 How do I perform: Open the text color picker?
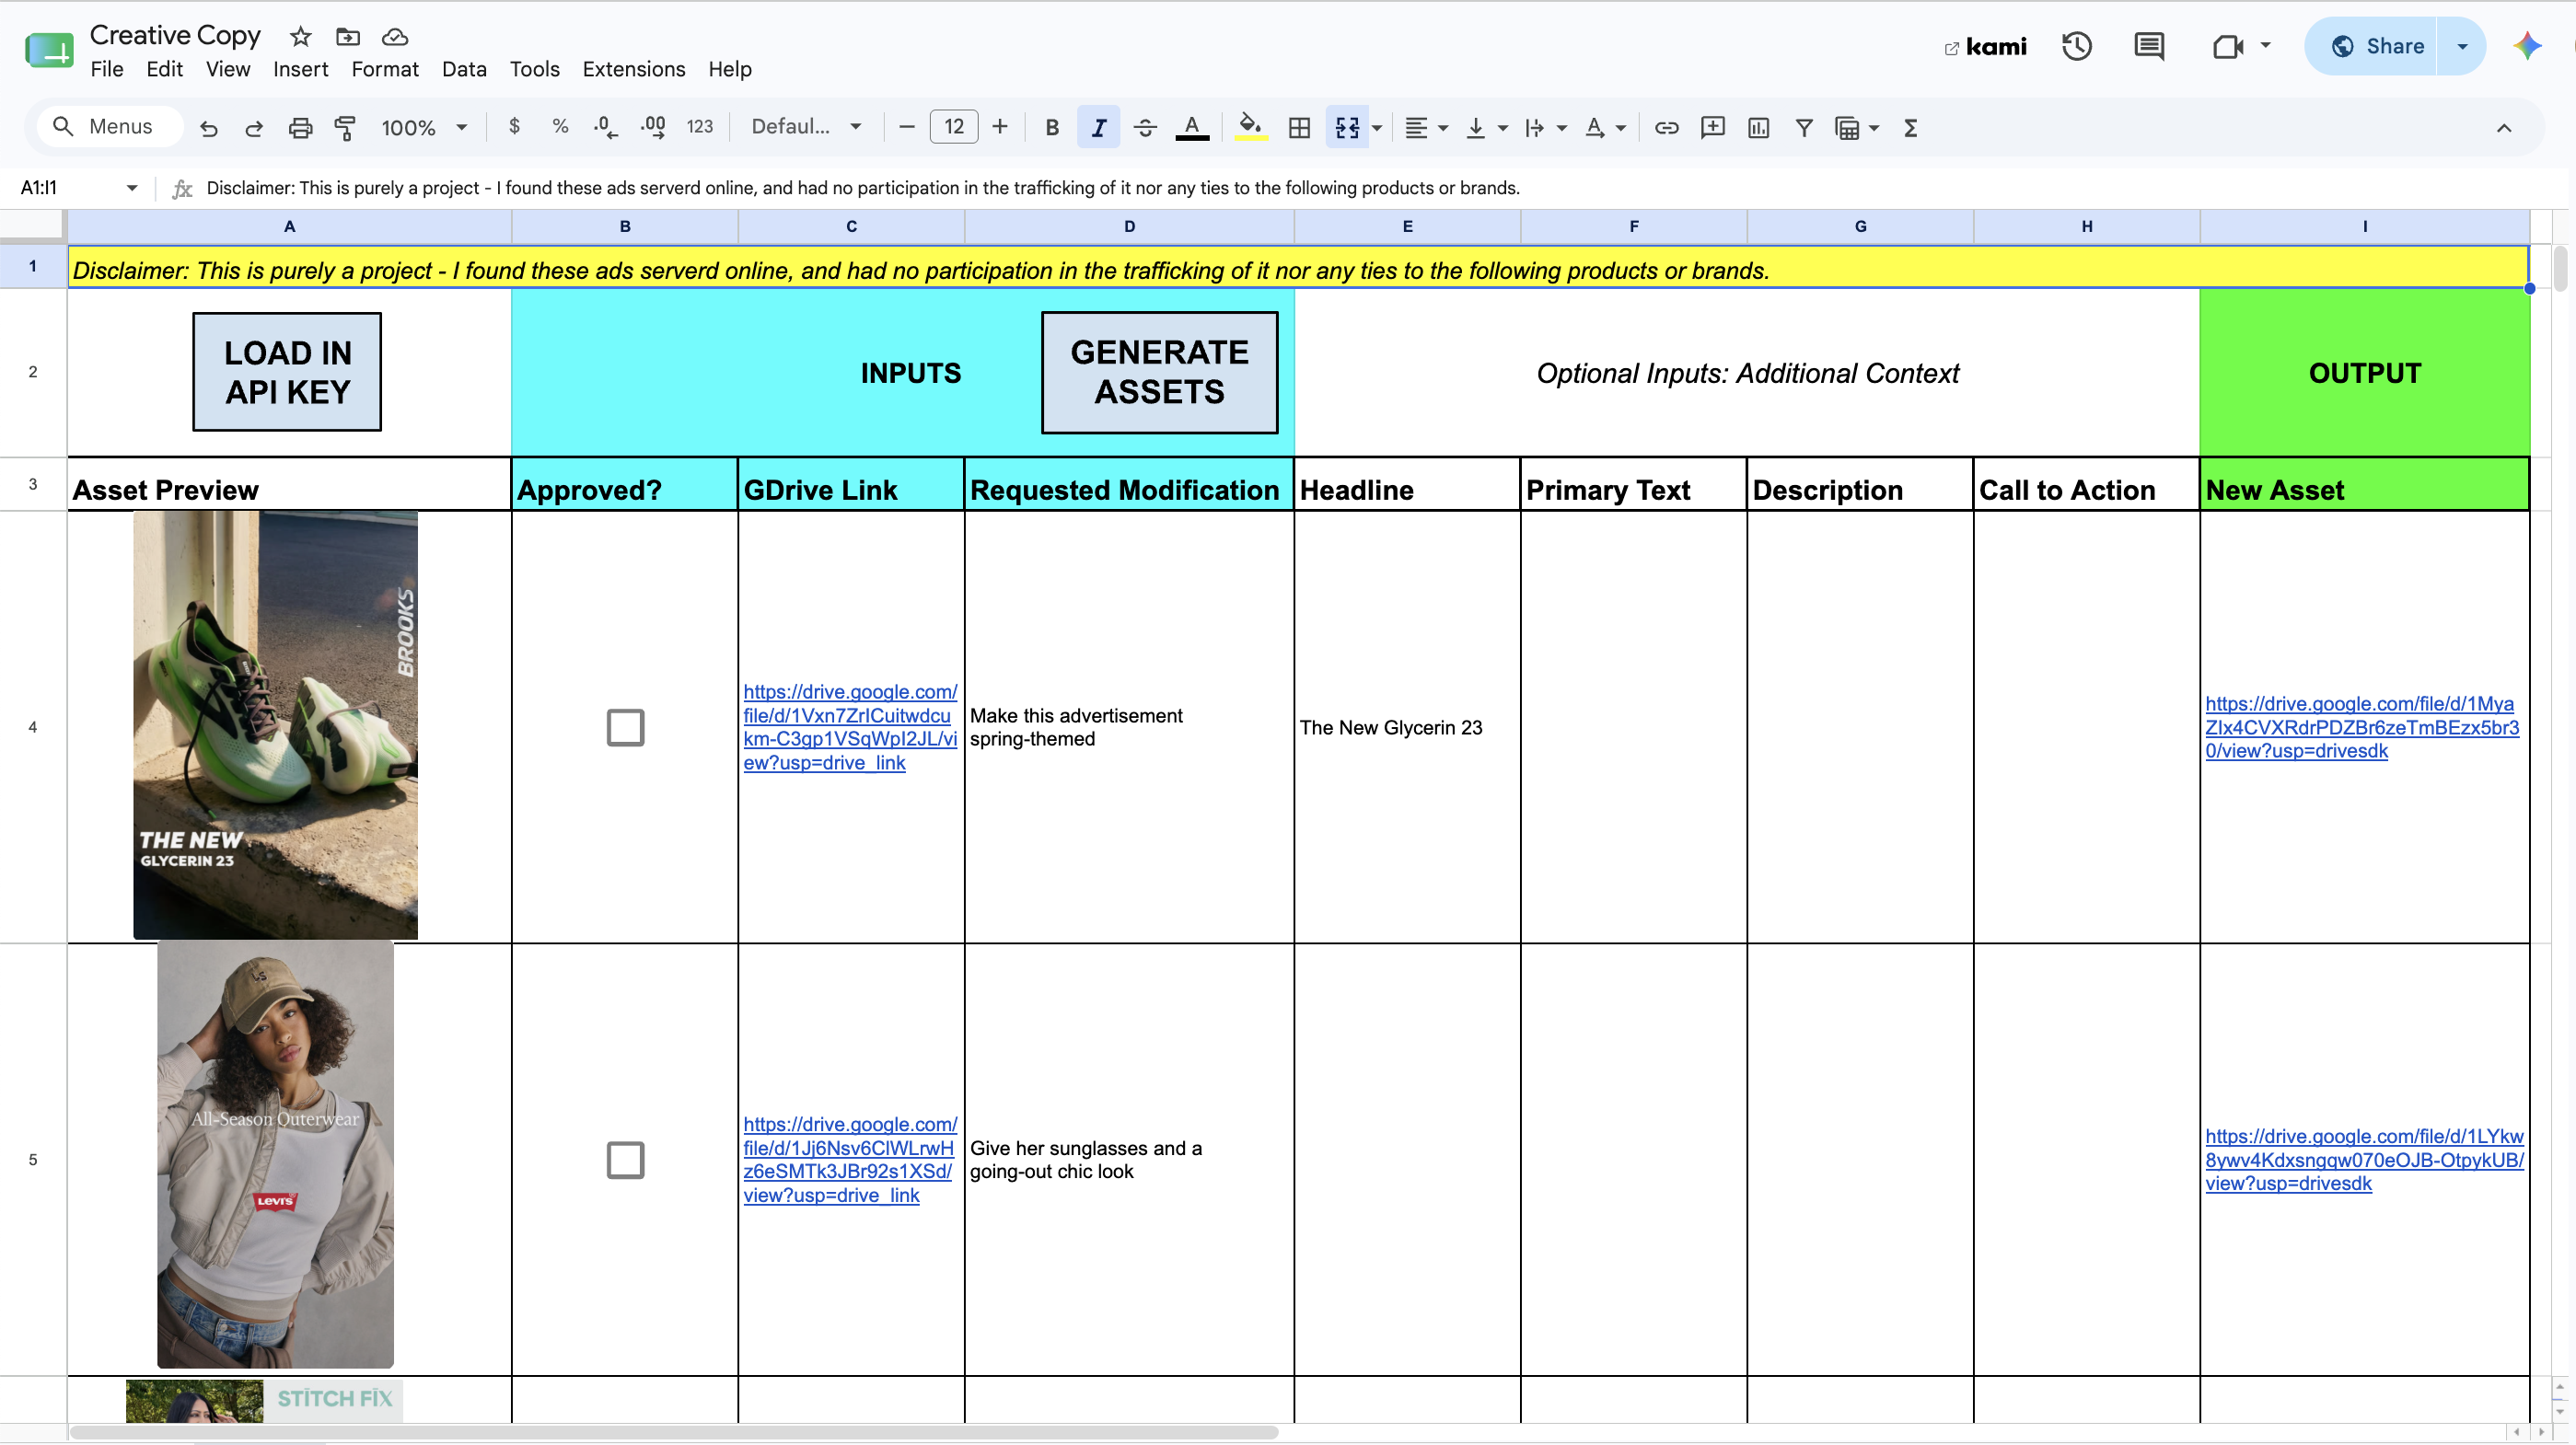[1191, 128]
